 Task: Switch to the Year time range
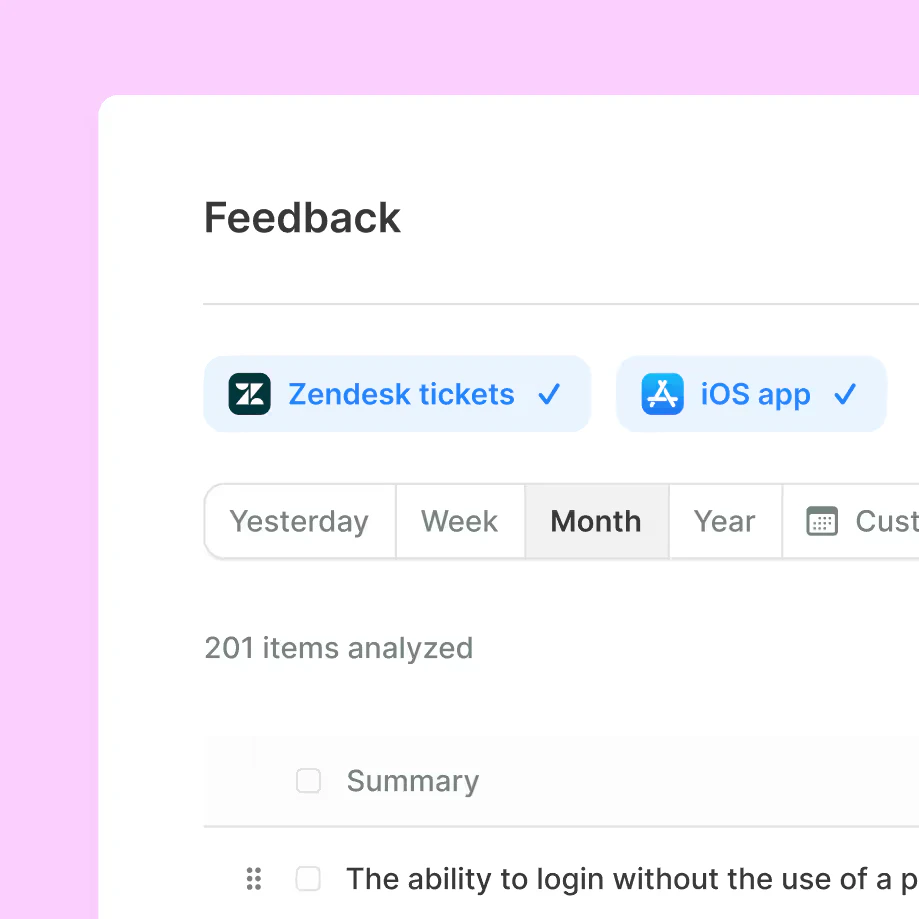[724, 521]
